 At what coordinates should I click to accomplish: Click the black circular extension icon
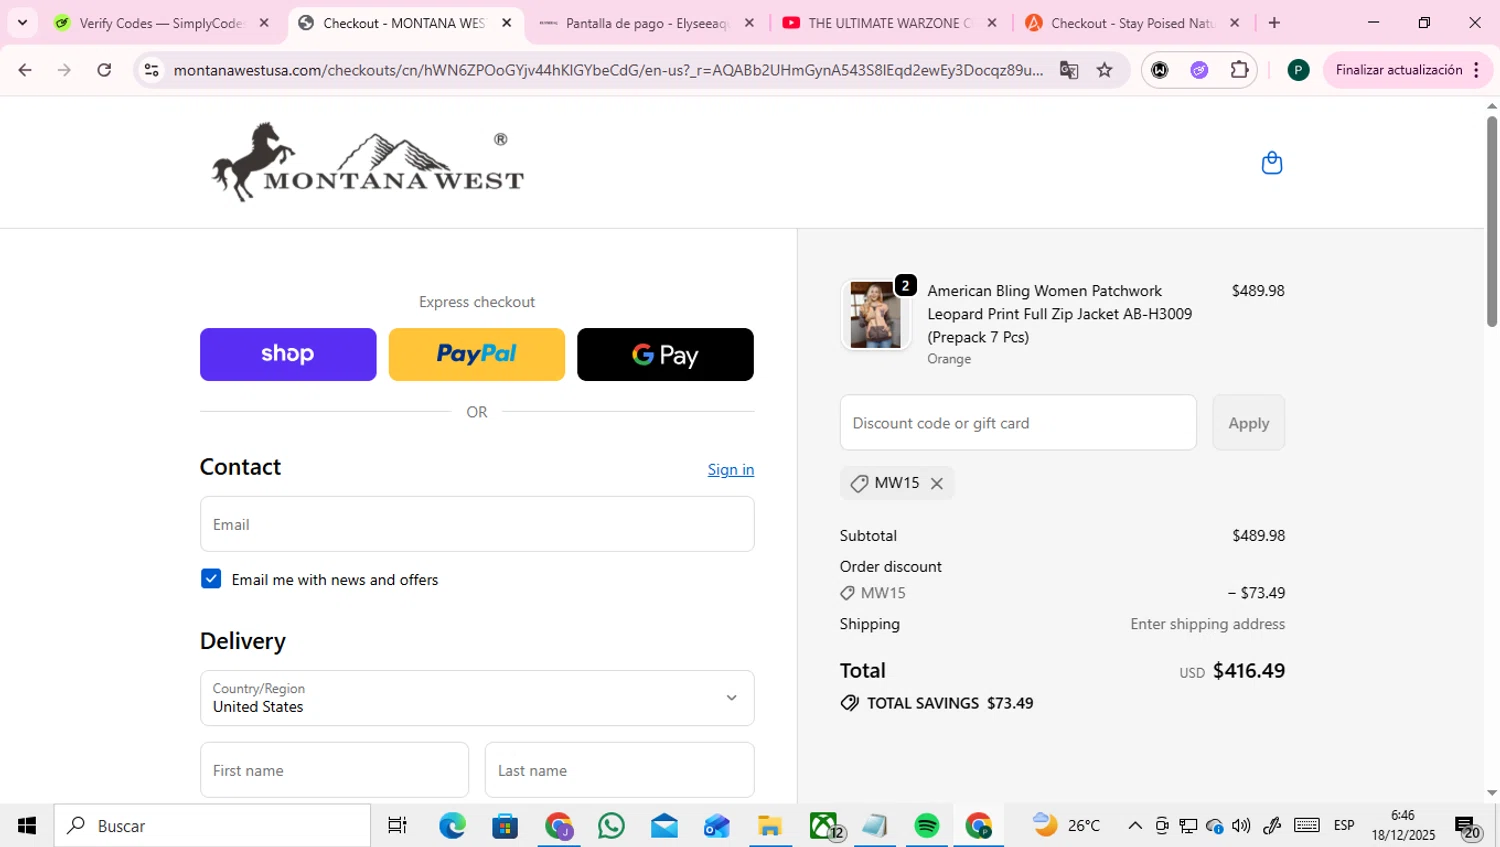pos(1160,70)
